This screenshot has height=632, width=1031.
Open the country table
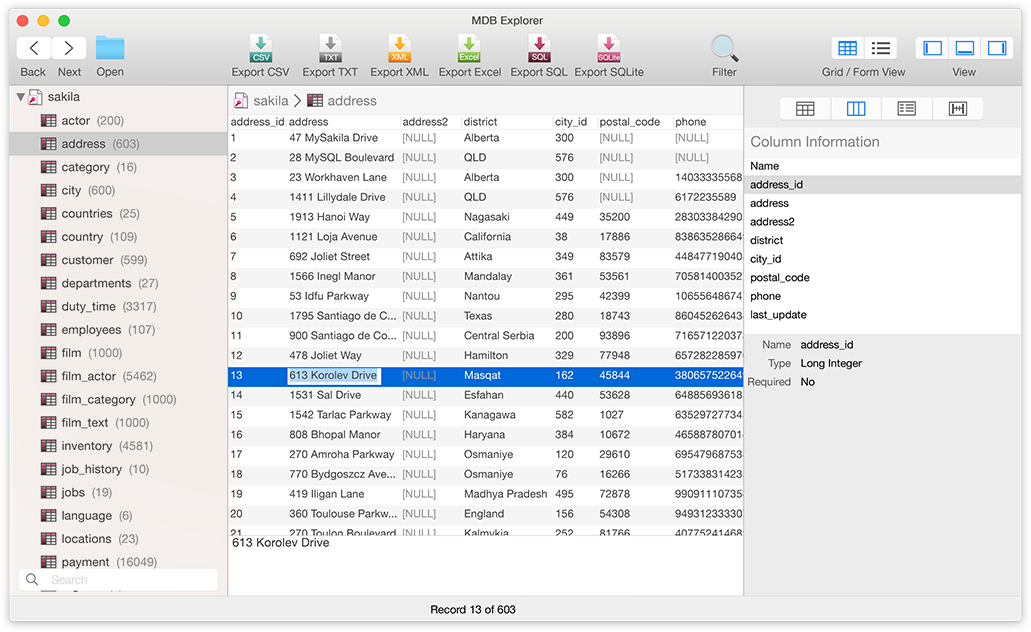tap(118, 237)
